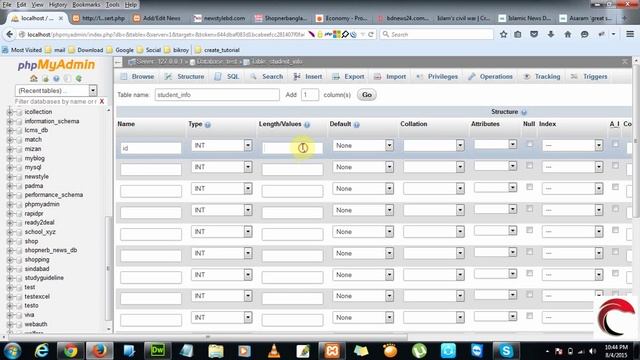Open the information_schema database link
640x360 pixels.
52,121
